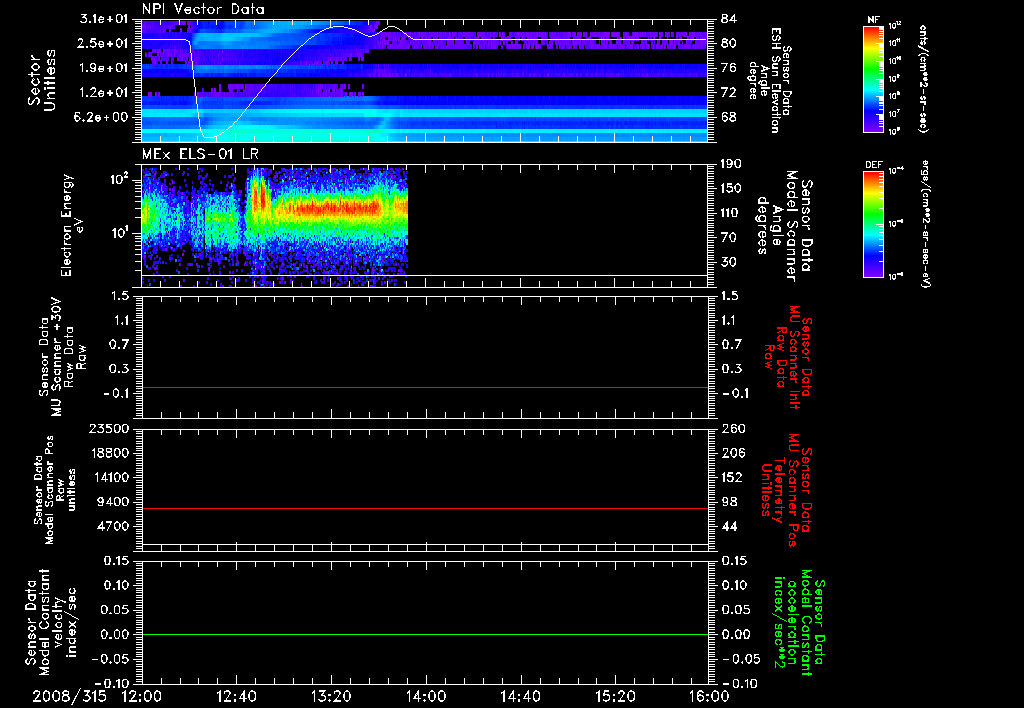Click the red line in Scanner Pos panel

pyautogui.click(x=425, y=508)
